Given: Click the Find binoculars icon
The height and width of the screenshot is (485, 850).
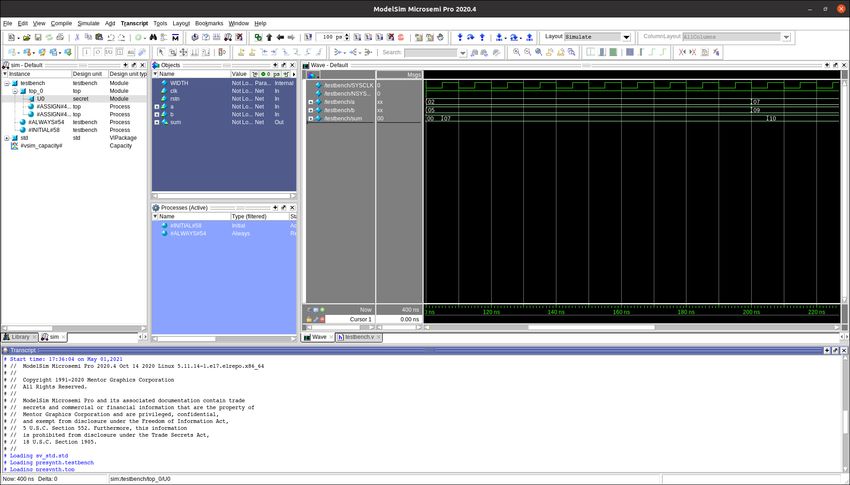Looking at the screenshot, I should pos(153,37).
